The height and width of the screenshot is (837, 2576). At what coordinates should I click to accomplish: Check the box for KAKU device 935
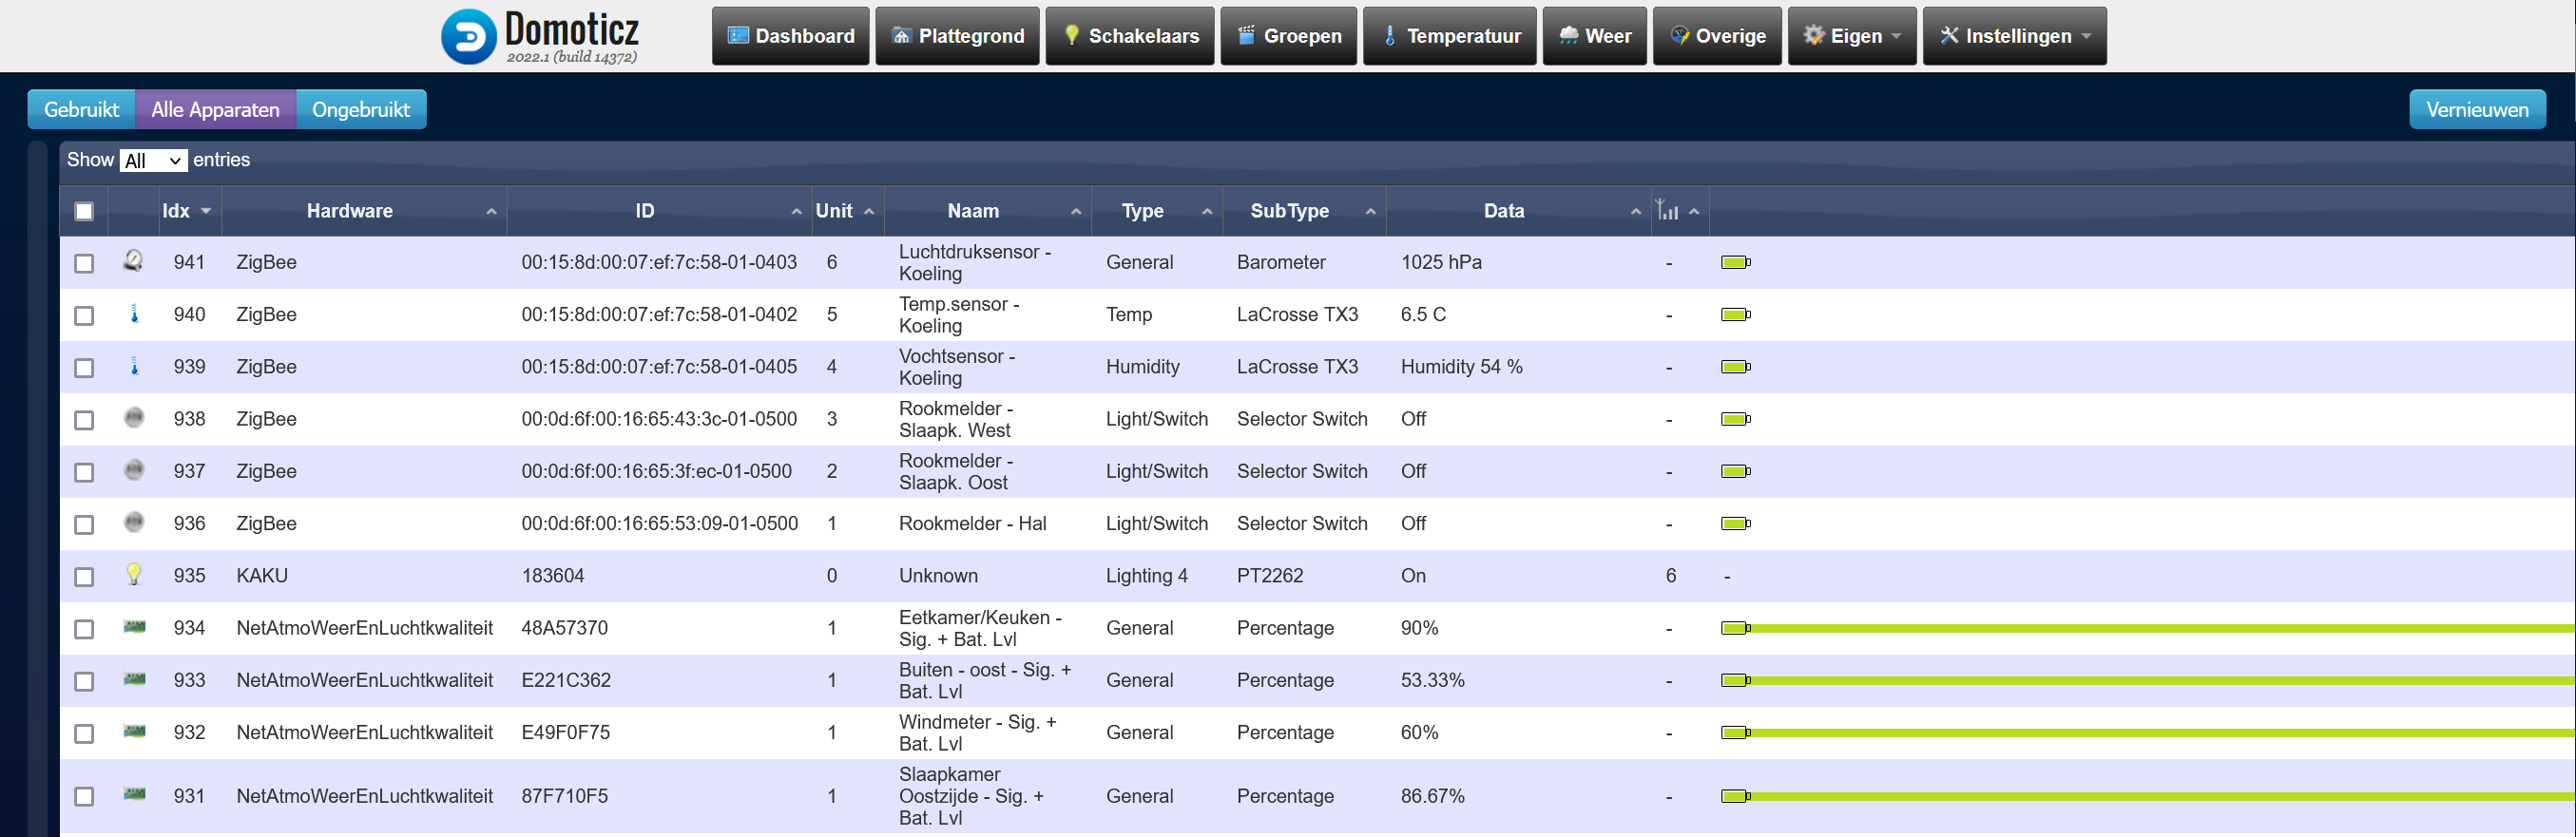tap(84, 576)
